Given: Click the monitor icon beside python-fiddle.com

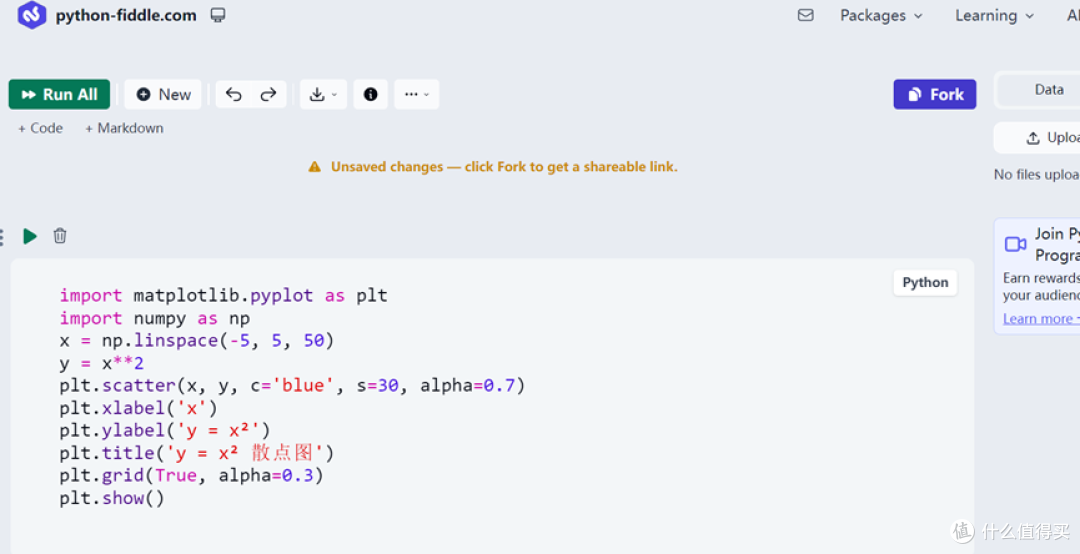Looking at the screenshot, I should click(x=218, y=15).
